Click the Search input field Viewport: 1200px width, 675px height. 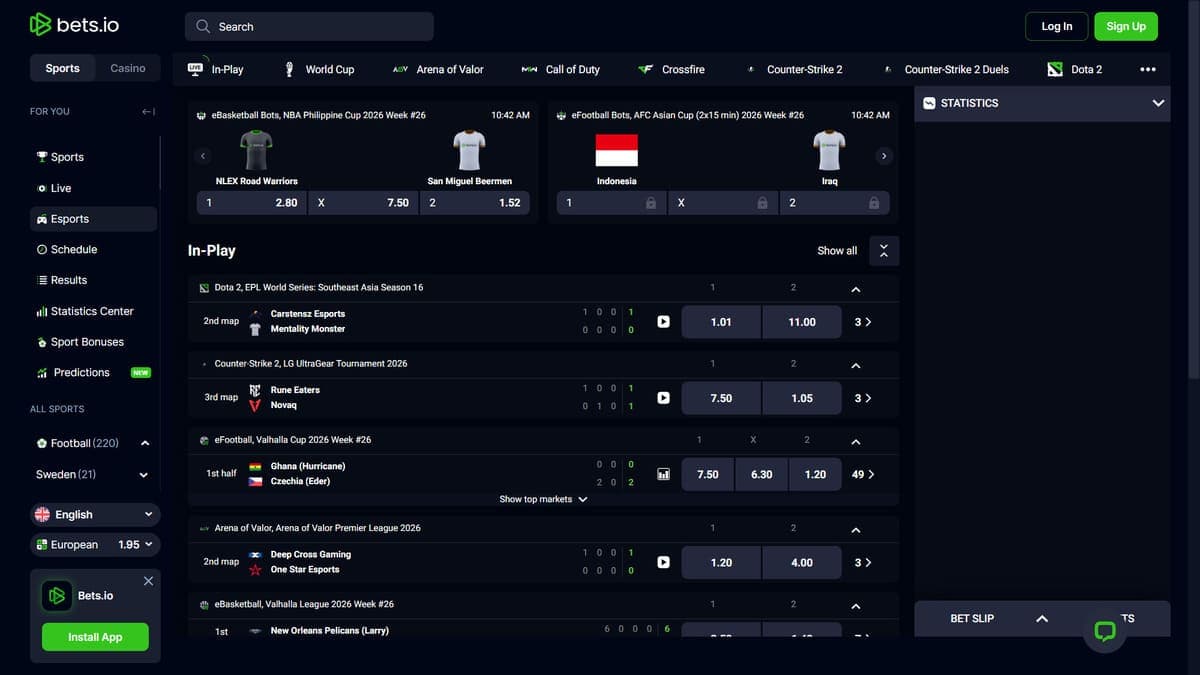[x=309, y=26]
